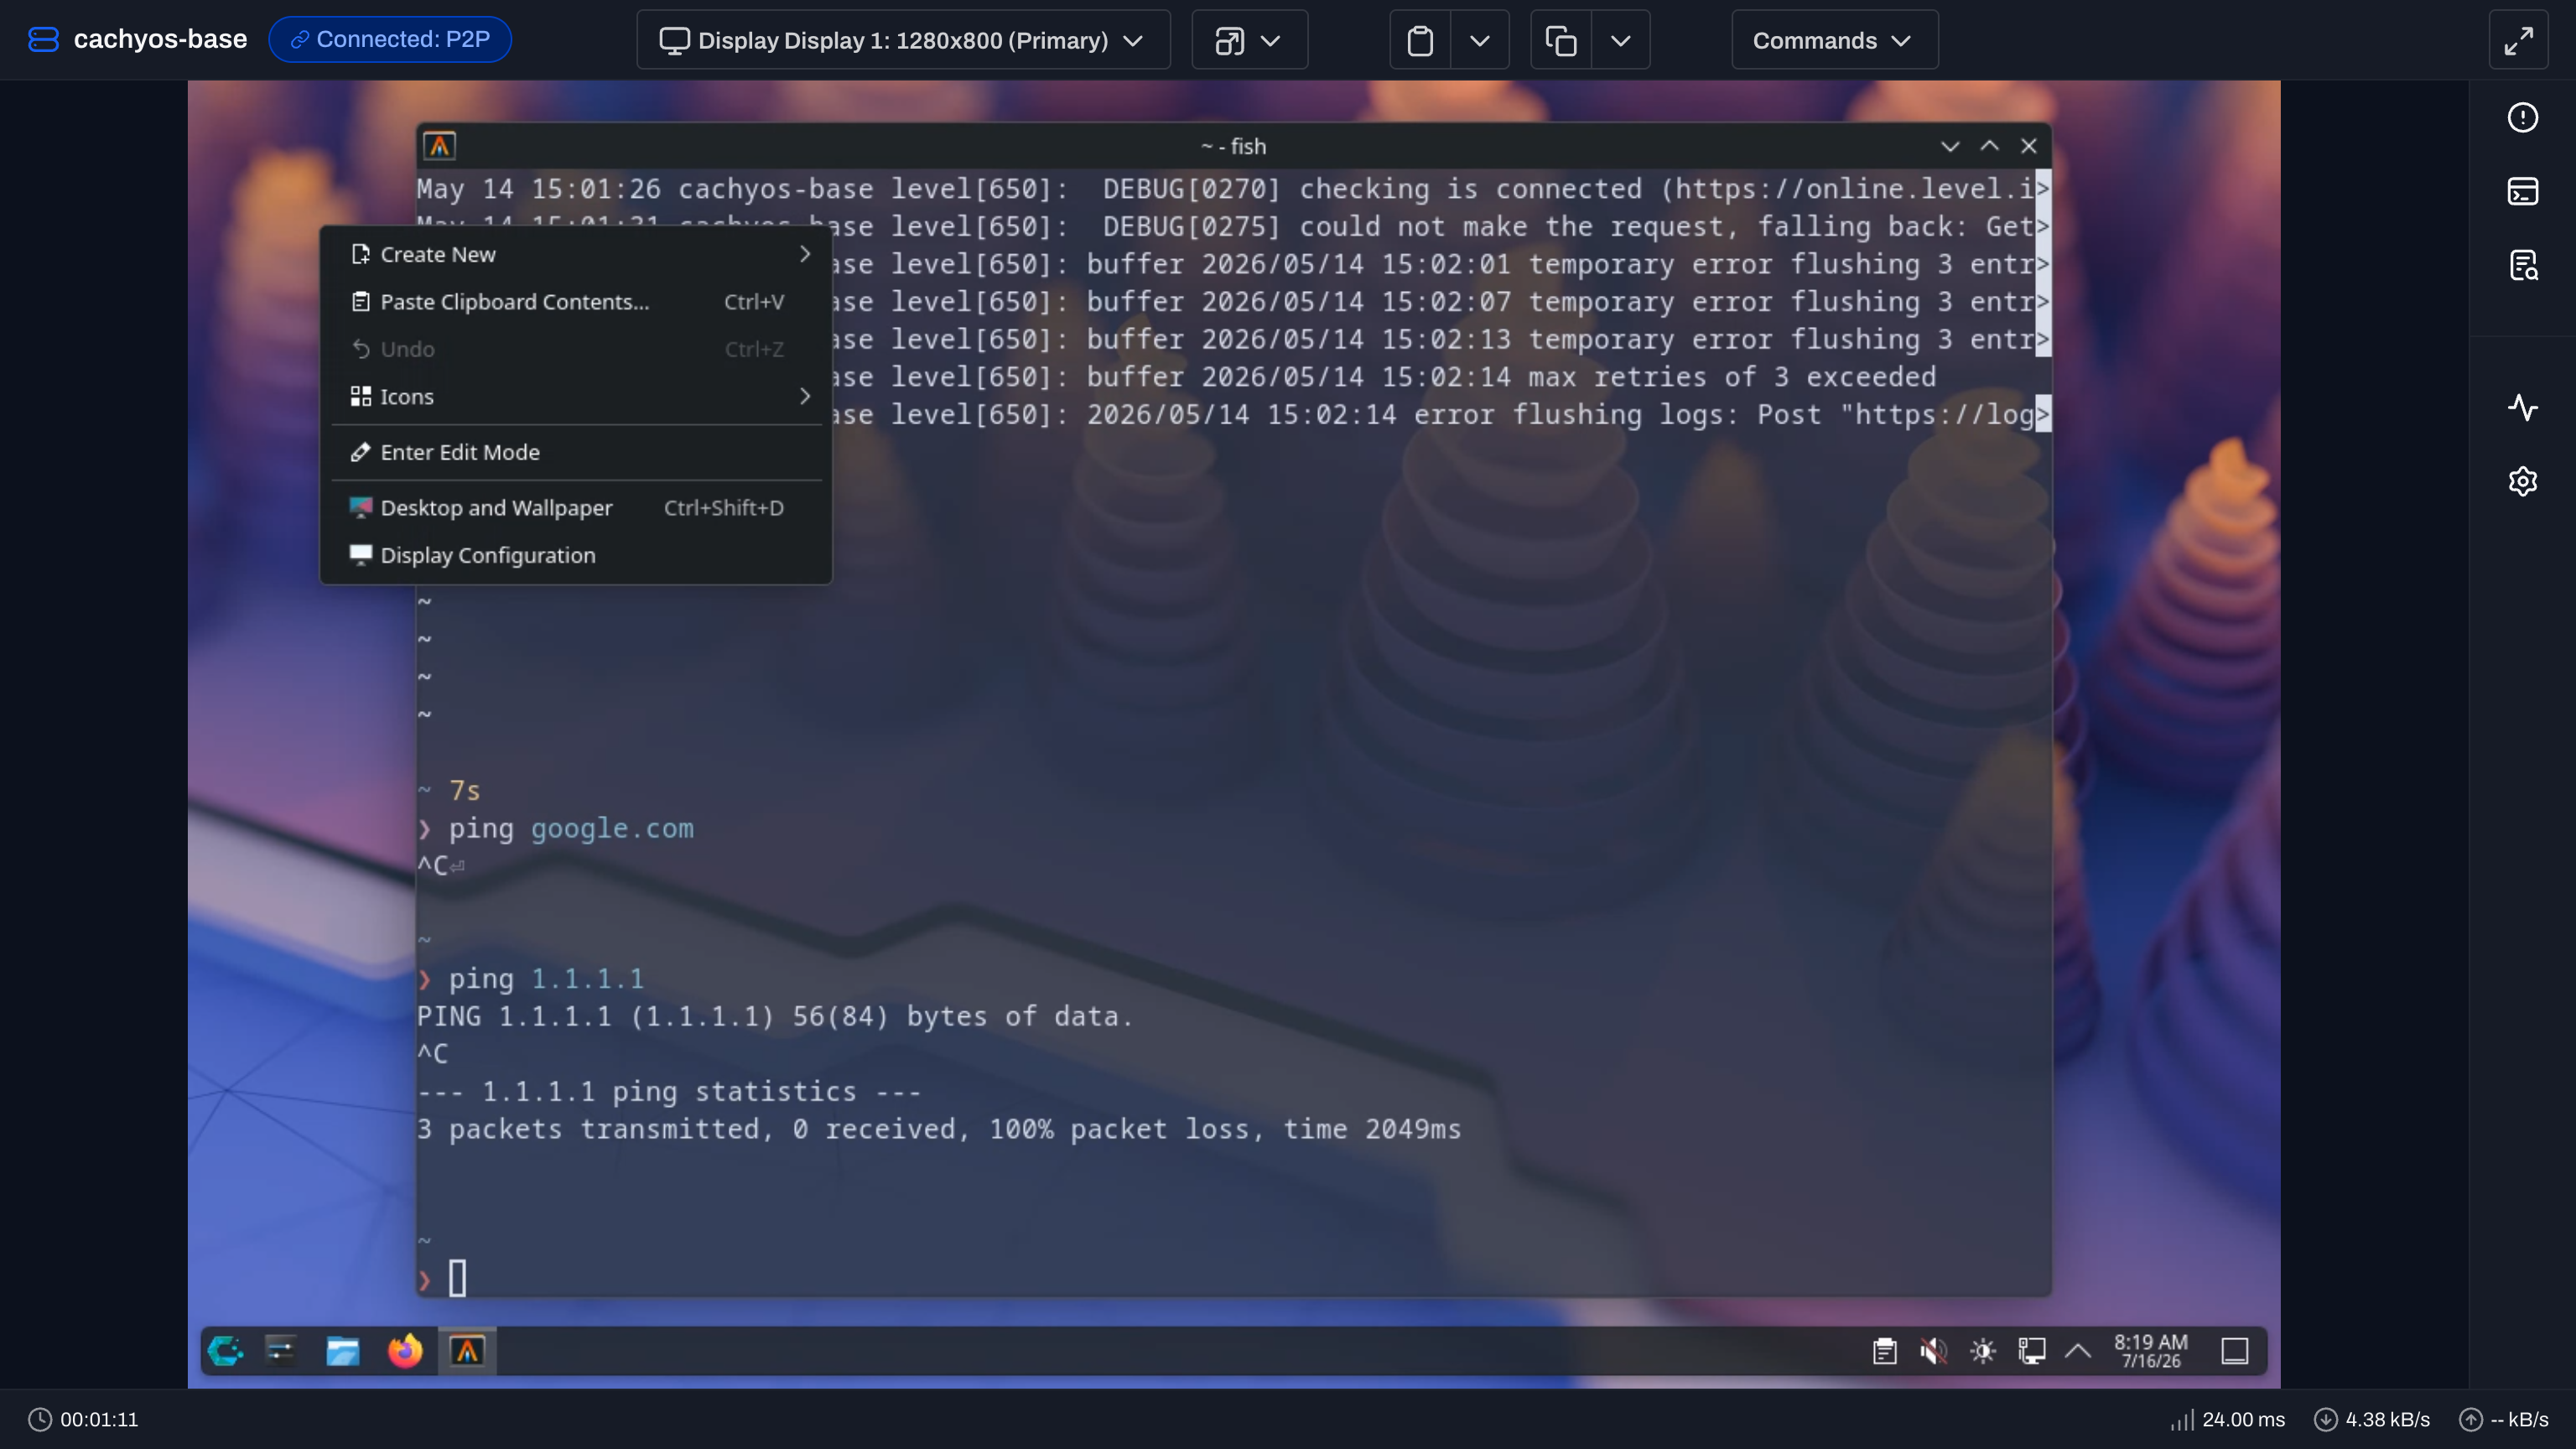Open the clipboard tray icon in system tray
2576x1449 pixels.
pyautogui.click(x=1884, y=1351)
